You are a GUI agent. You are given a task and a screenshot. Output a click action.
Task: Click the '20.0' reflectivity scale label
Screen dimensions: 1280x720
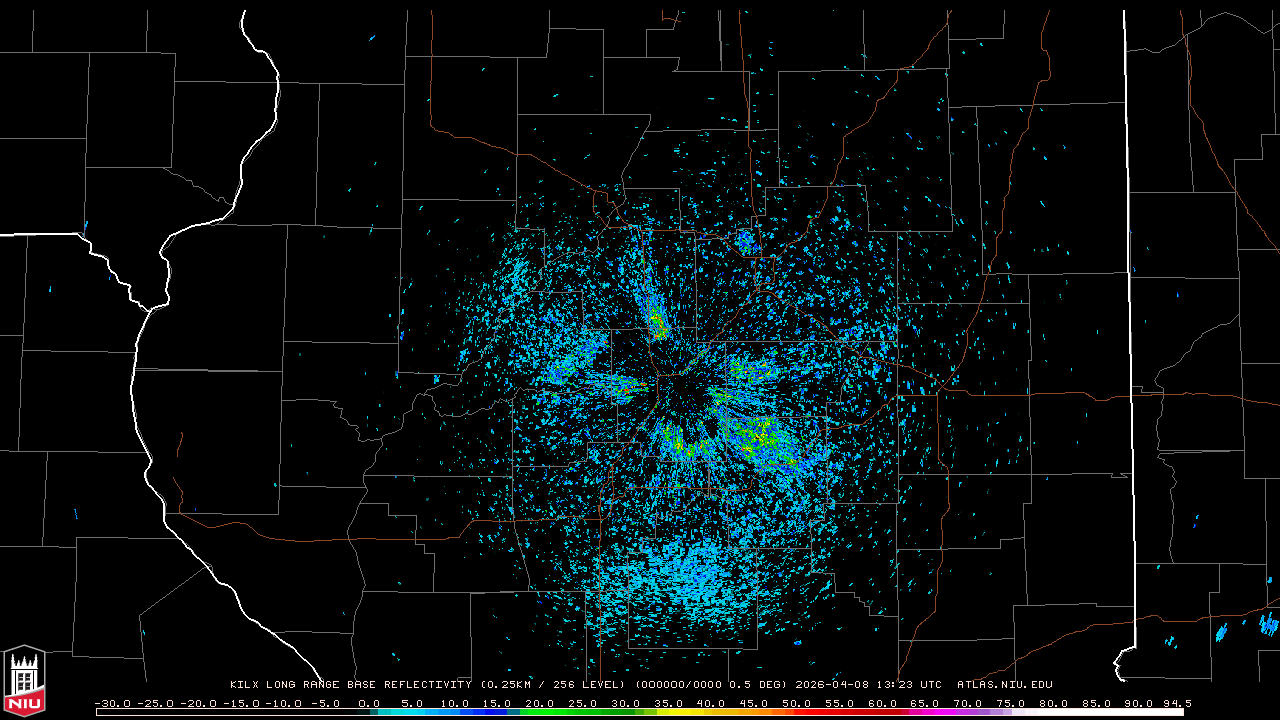pos(540,703)
